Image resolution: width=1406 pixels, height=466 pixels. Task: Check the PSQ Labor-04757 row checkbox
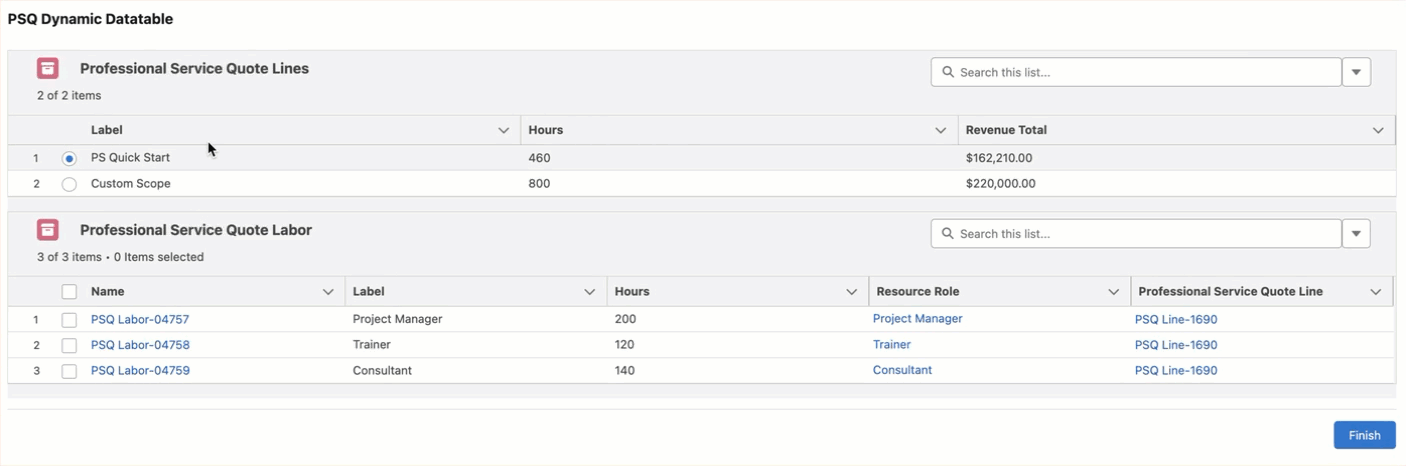coord(69,320)
